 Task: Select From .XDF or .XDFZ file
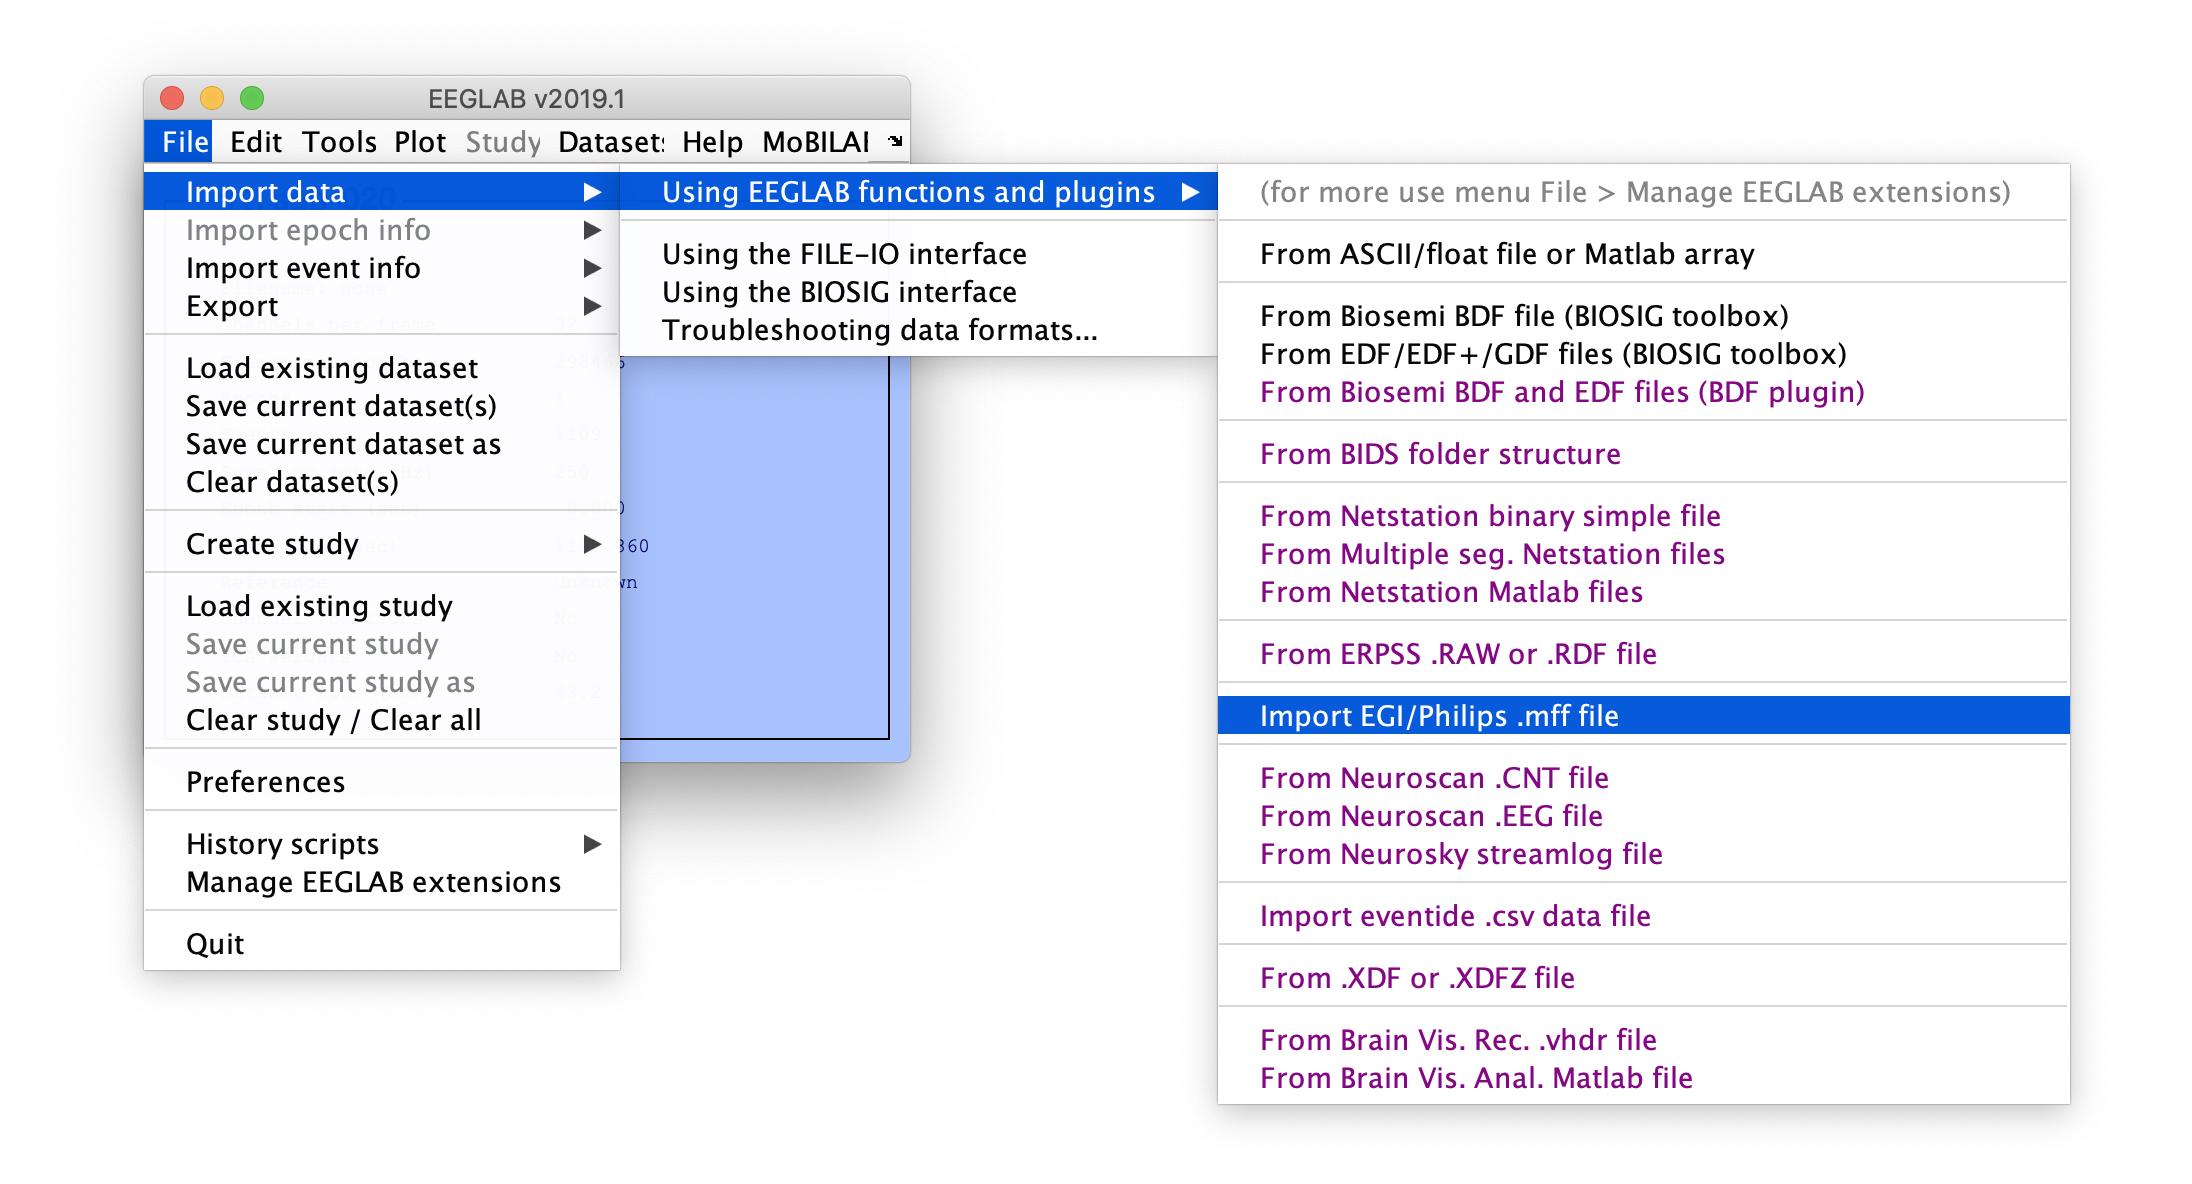1416,978
